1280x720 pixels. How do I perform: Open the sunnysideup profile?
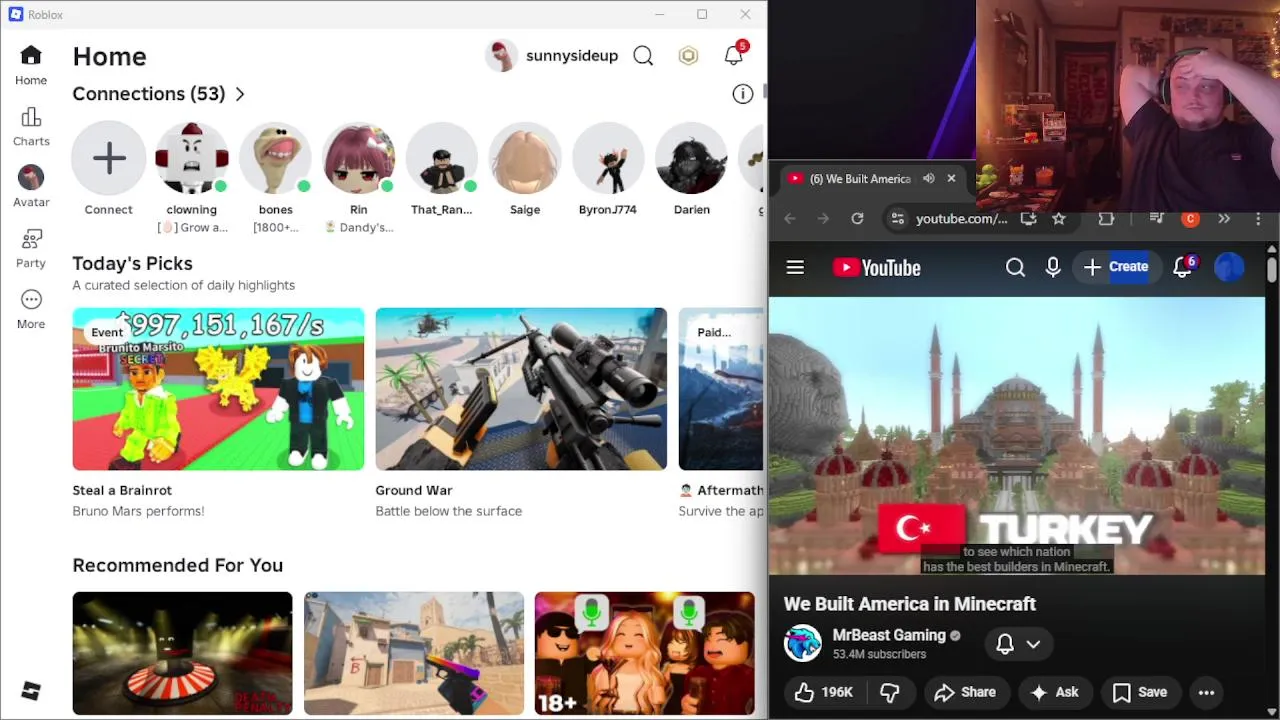click(x=552, y=56)
